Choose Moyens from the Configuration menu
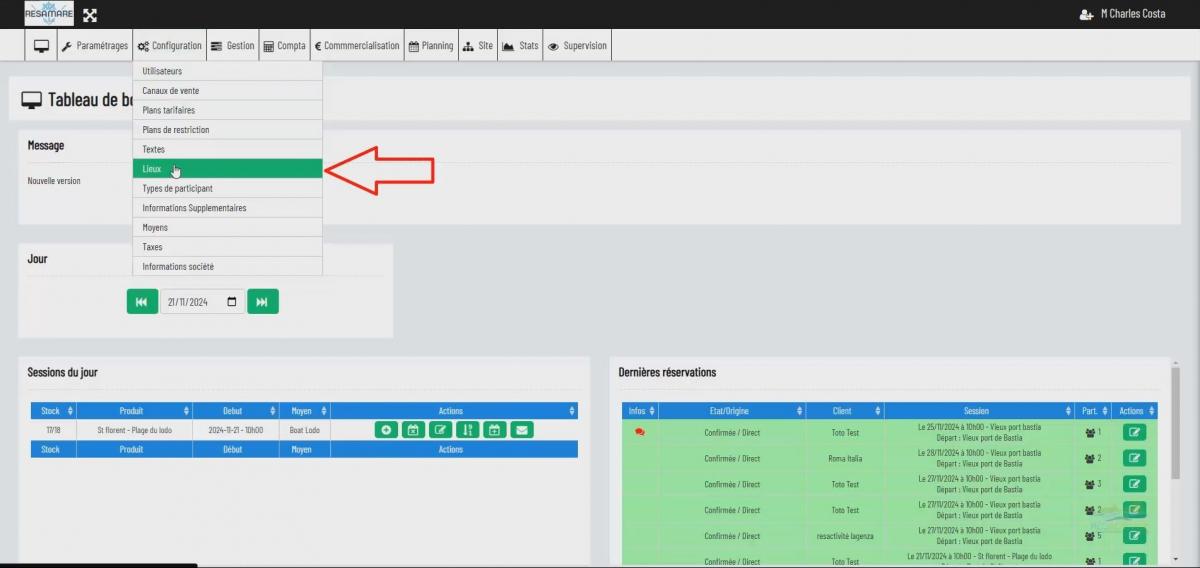The image size is (1200, 568). click(228, 227)
